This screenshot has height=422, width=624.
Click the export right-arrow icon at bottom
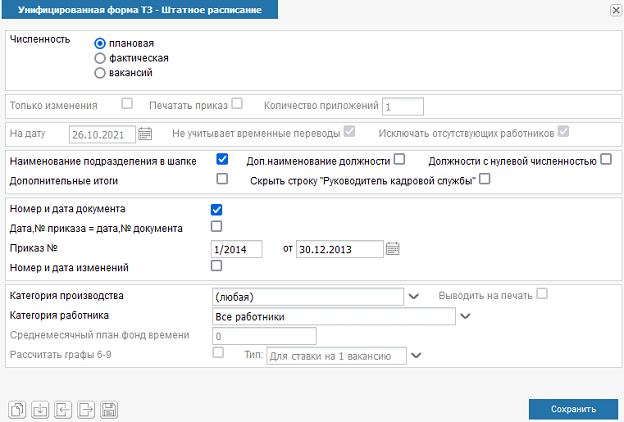point(86,410)
